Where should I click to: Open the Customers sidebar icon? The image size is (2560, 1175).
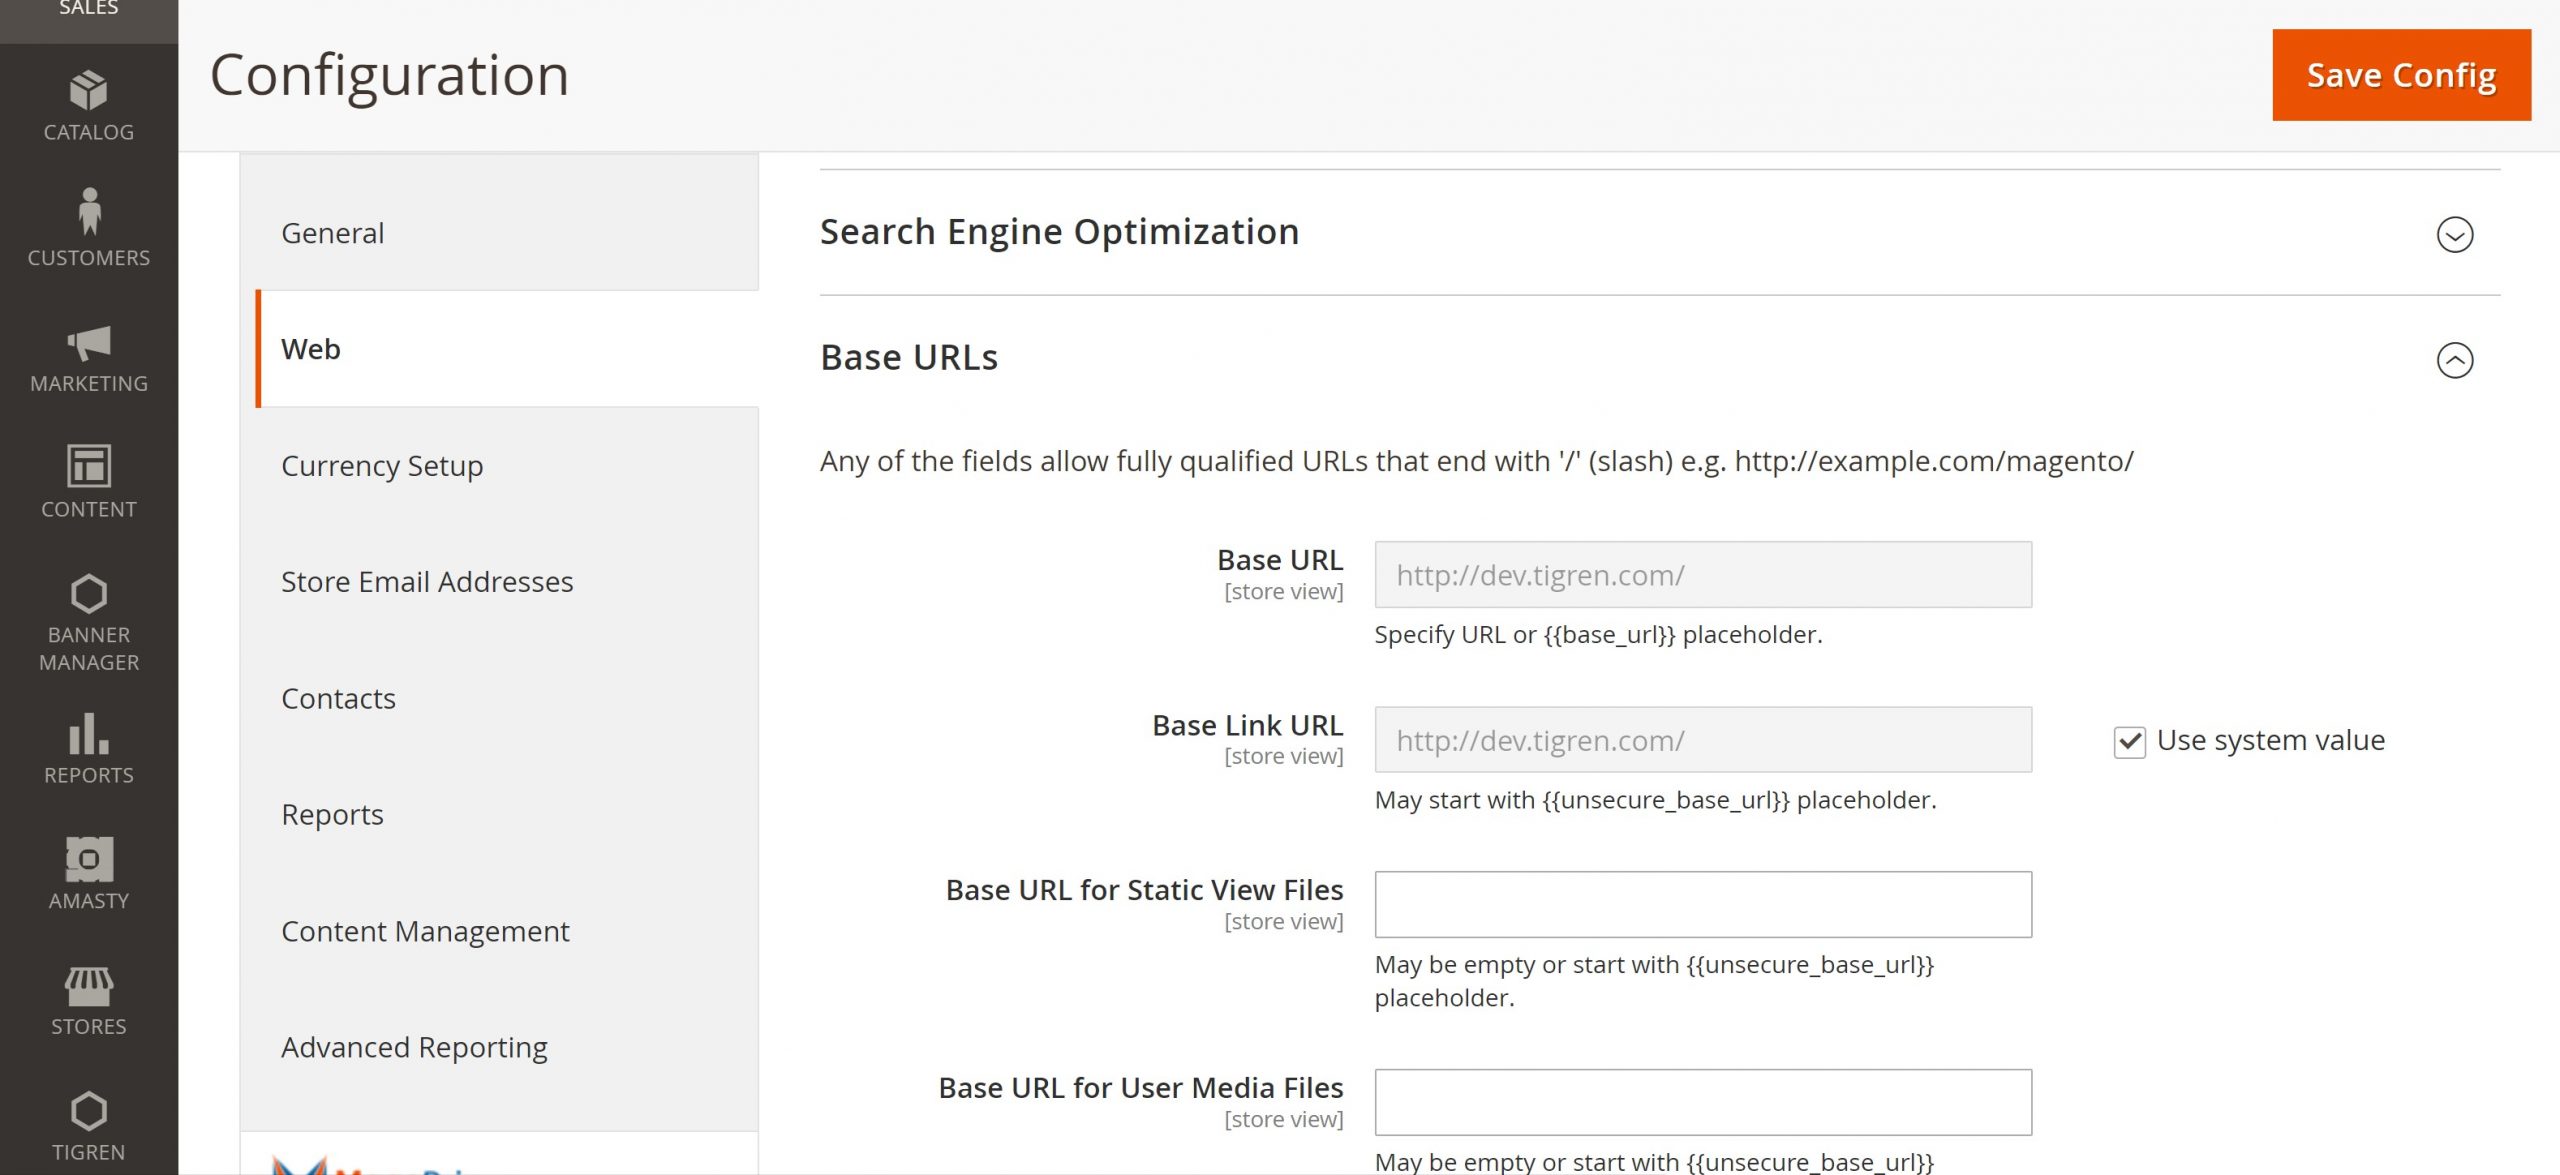[x=88, y=212]
